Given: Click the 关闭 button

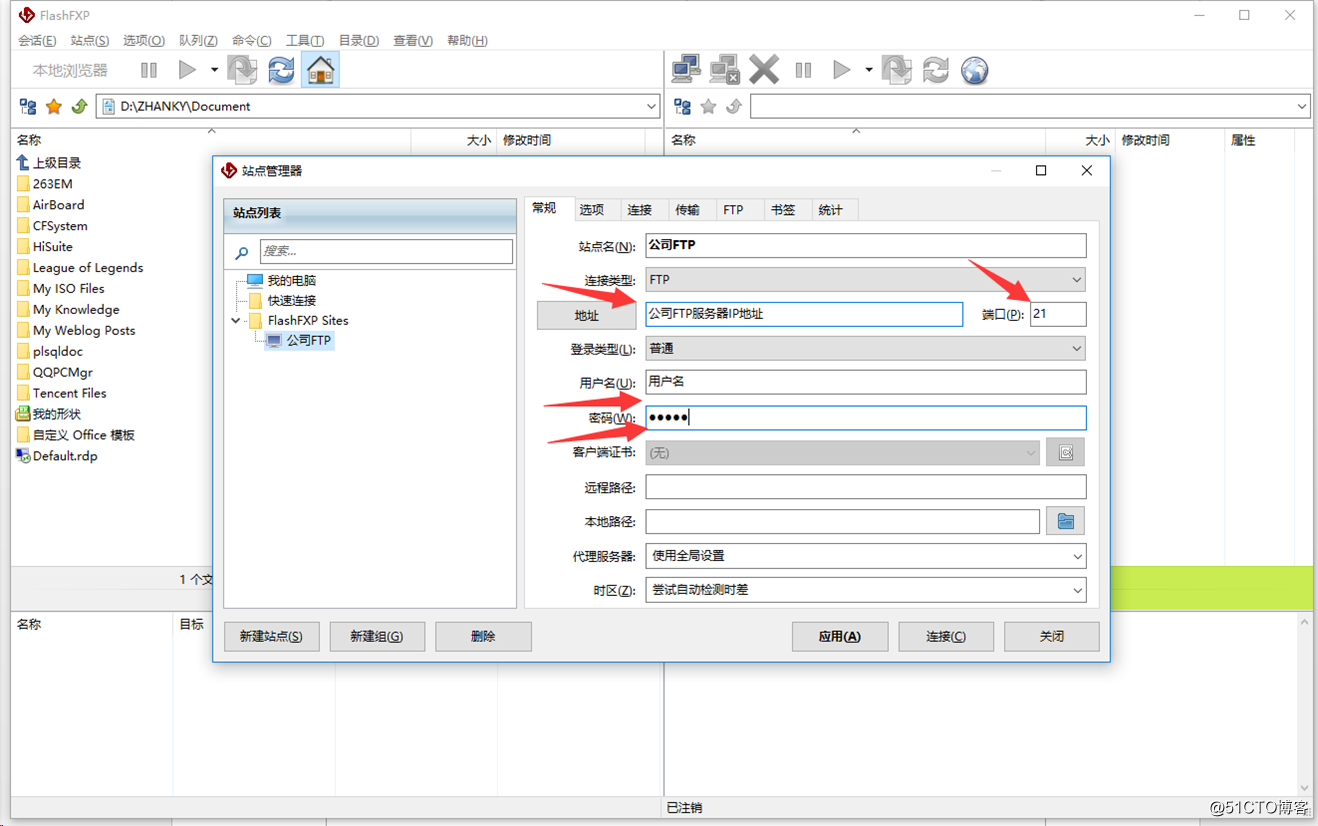Looking at the screenshot, I should point(1052,636).
